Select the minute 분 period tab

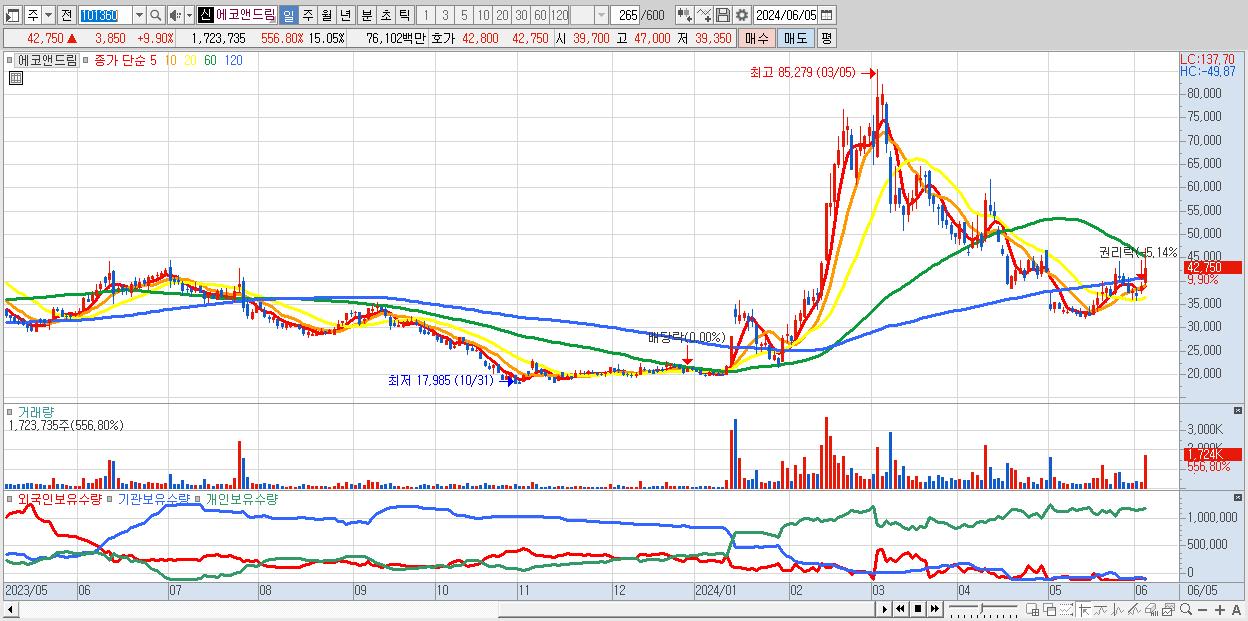[366, 15]
